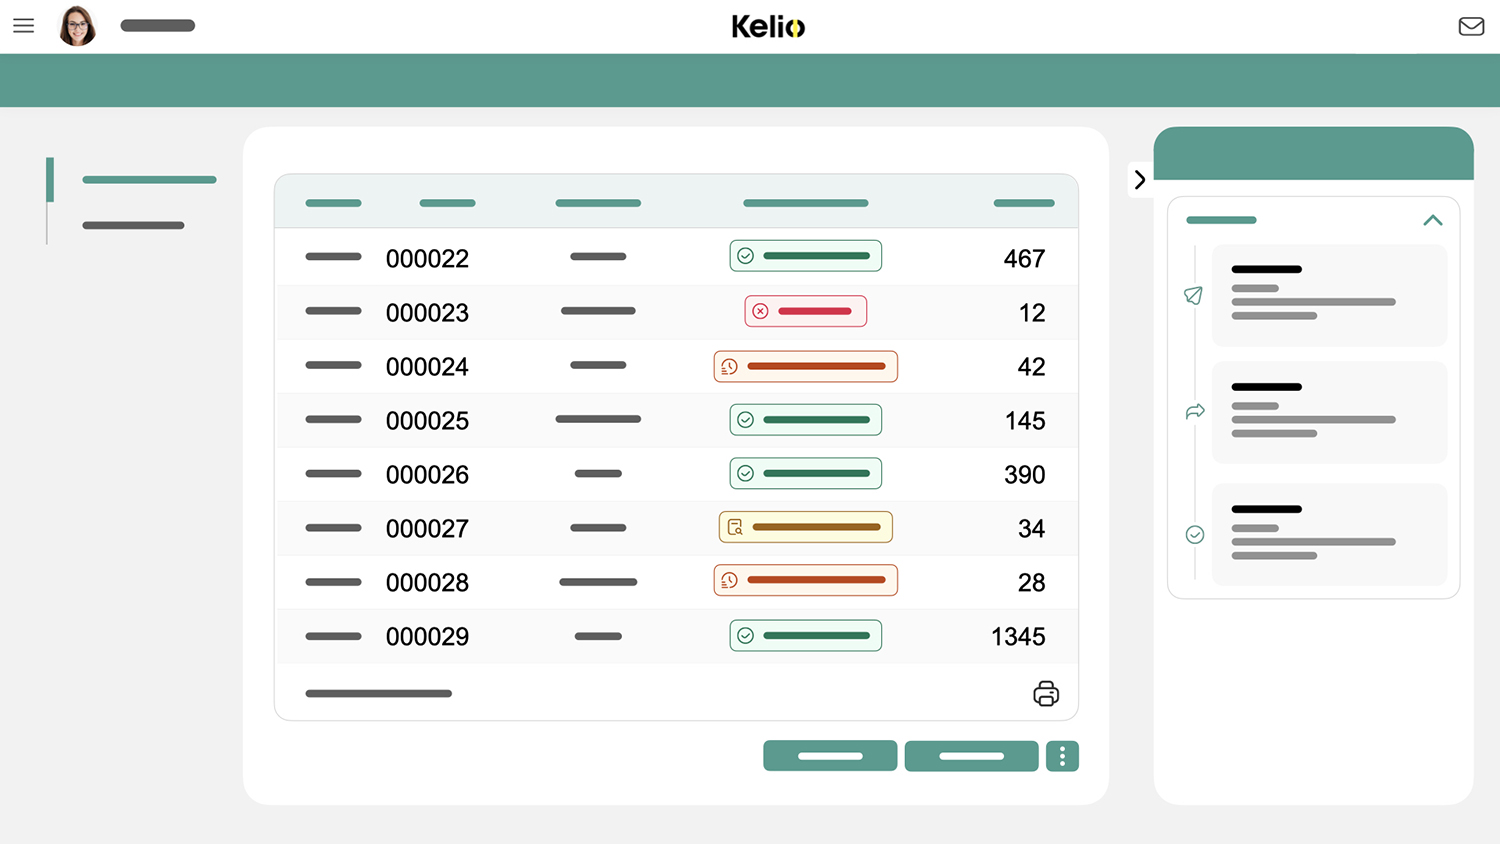Click the check-circle step icon
The image size is (1500, 844).
pos(1194,535)
